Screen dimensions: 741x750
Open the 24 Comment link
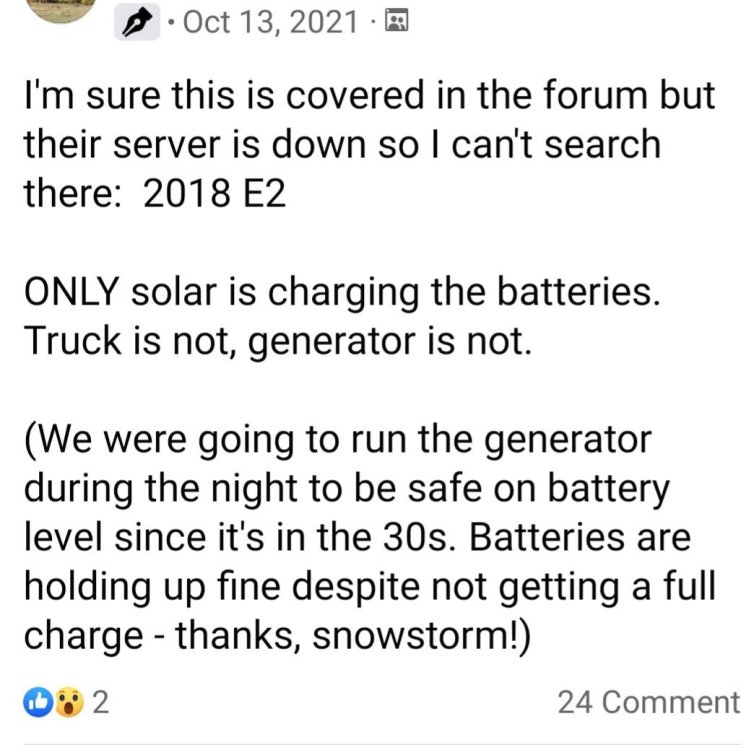click(x=647, y=703)
